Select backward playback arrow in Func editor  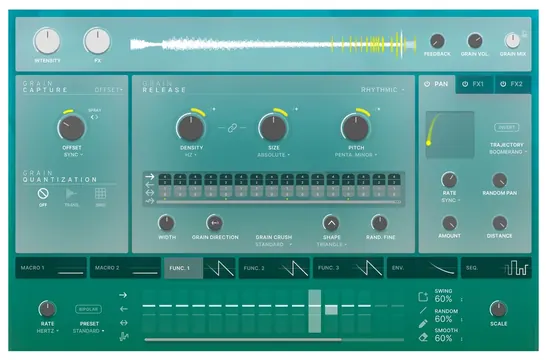pos(123,309)
